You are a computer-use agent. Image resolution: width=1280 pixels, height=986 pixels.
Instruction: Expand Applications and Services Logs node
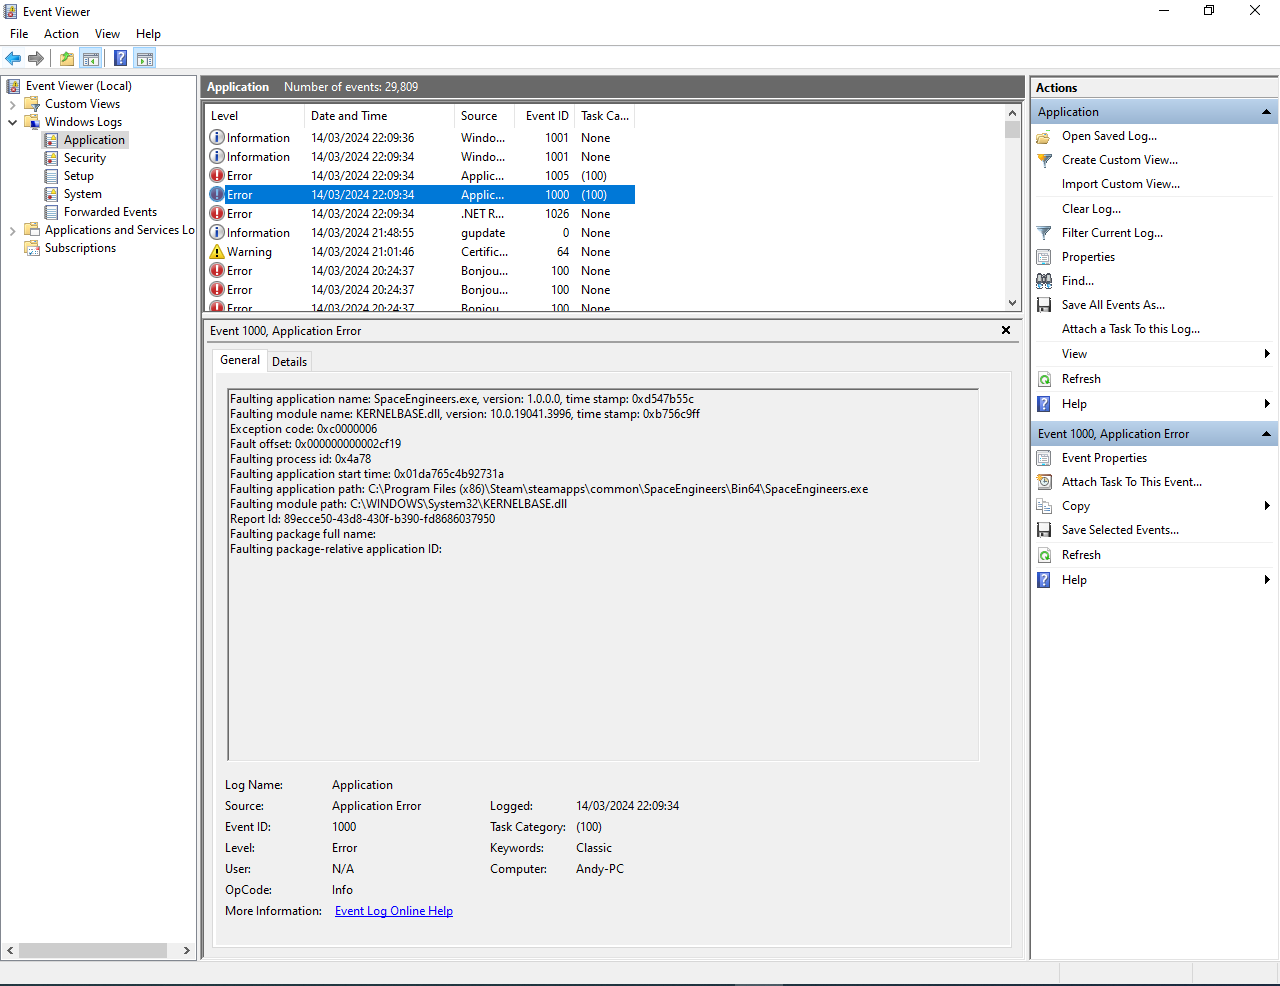click(12, 230)
